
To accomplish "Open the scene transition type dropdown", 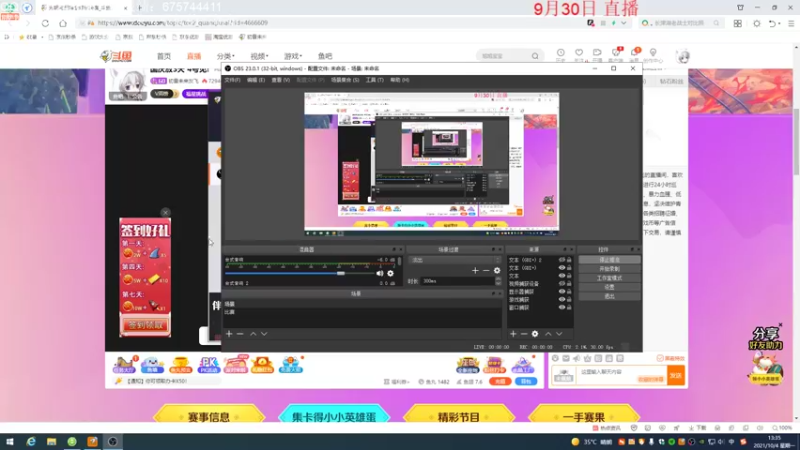I will 455,260.
